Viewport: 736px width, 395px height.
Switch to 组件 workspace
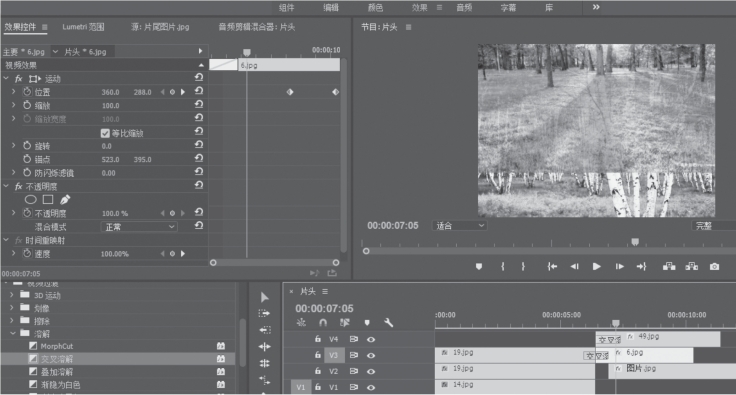(x=286, y=8)
